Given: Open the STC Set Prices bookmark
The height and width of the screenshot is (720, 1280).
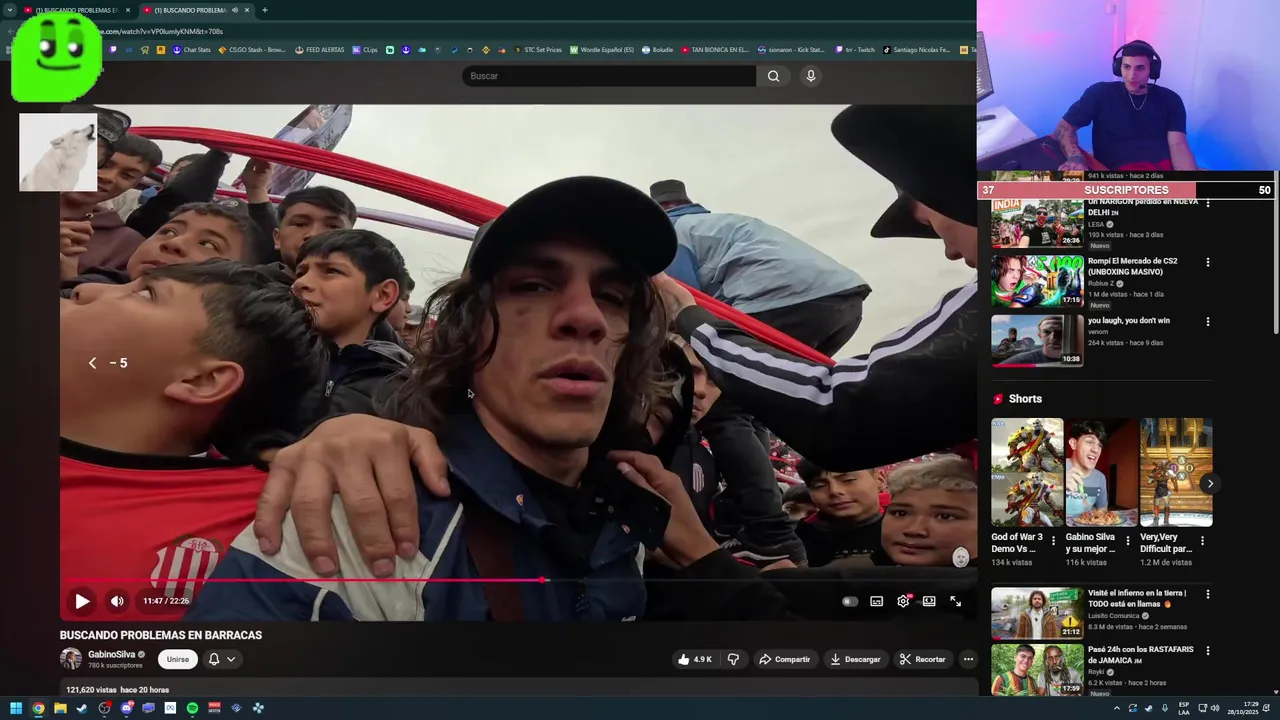Looking at the screenshot, I should 537,49.
